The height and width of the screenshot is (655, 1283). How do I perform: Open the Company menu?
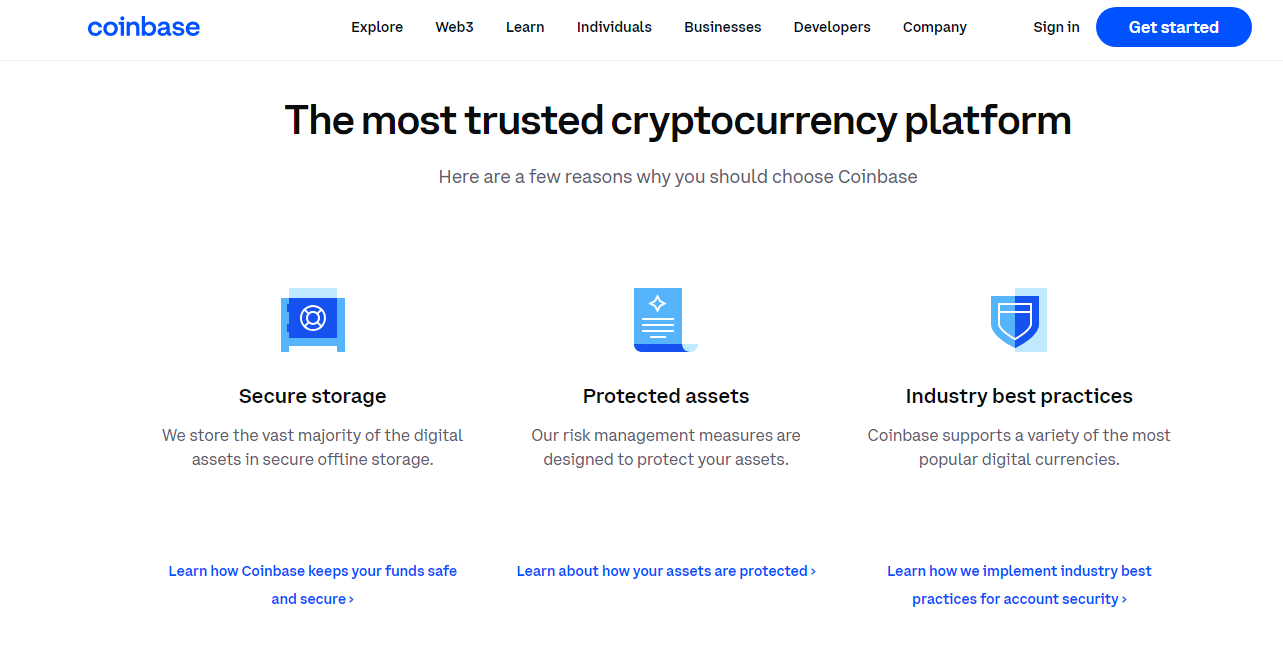[x=935, y=27]
